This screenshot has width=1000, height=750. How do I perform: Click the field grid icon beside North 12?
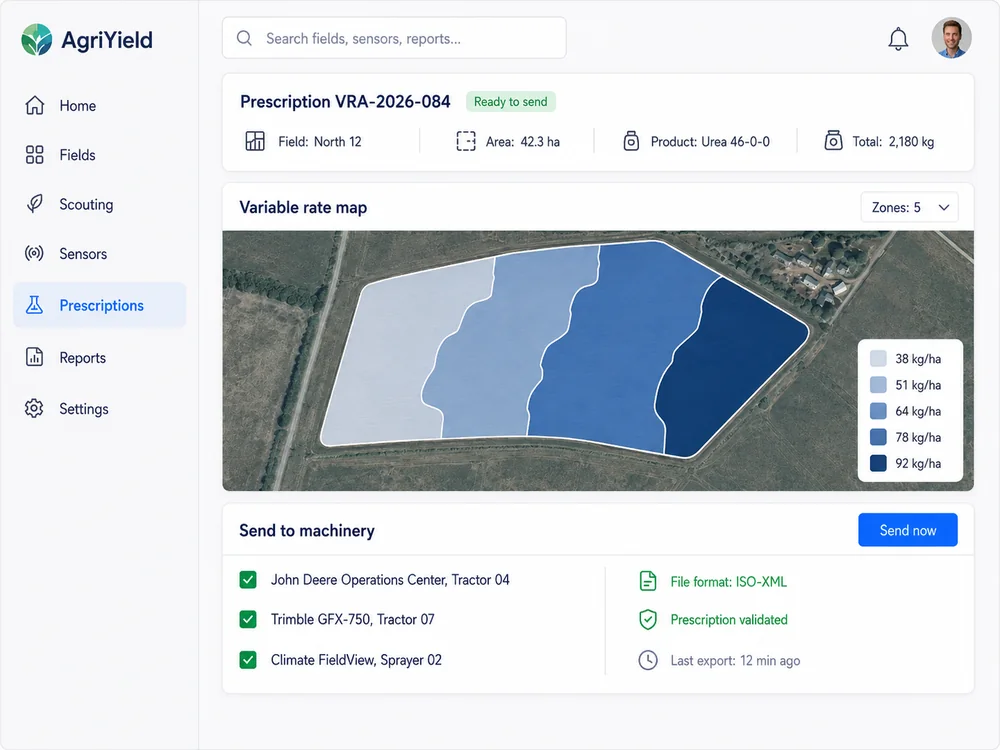click(x=255, y=141)
